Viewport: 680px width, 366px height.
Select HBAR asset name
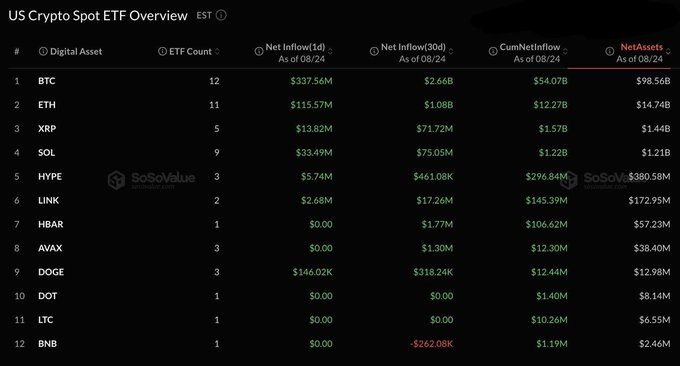(51, 224)
